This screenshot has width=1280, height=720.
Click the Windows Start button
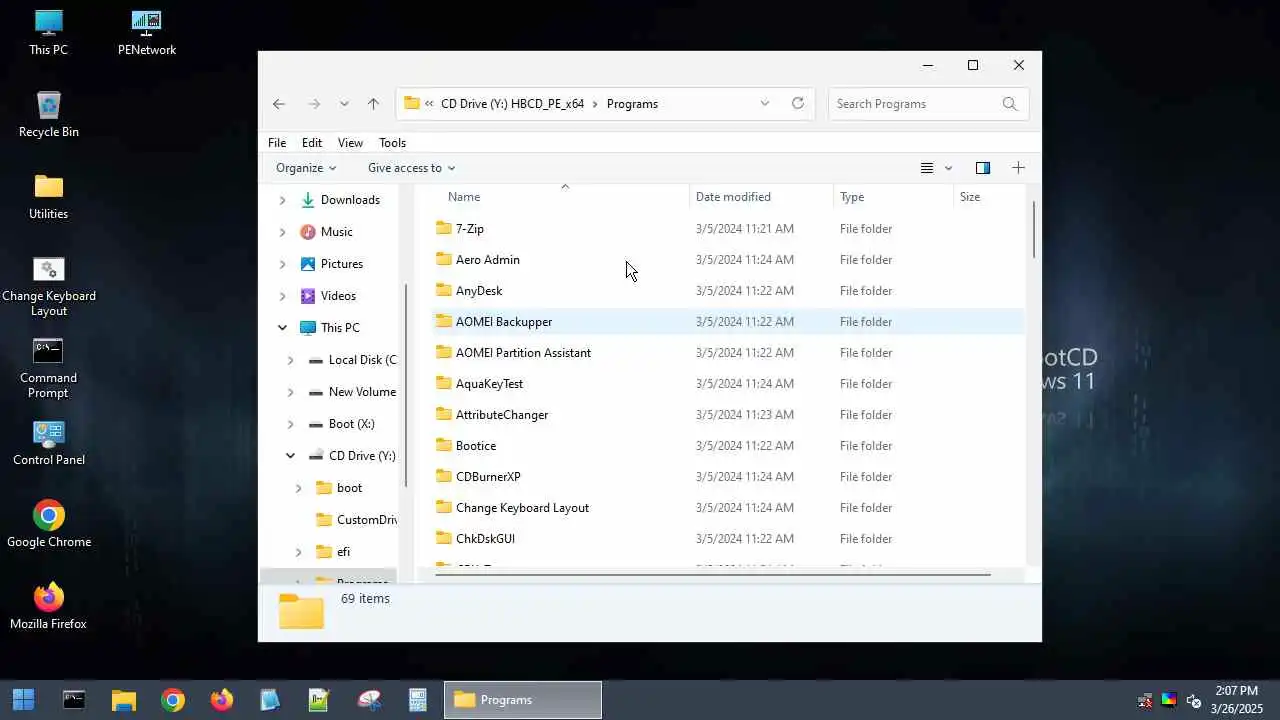click(23, 700)
